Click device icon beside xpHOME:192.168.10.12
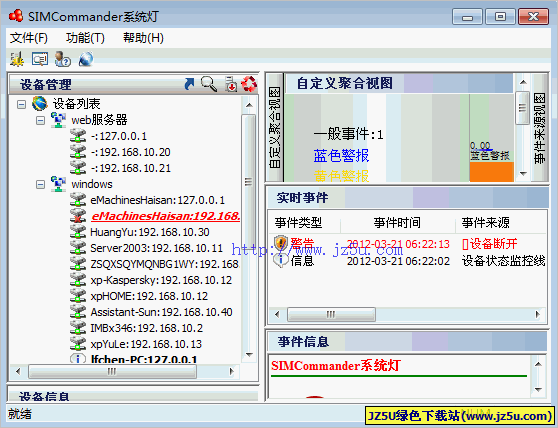This screenshot has height=428, width=558. click(78, 296)
